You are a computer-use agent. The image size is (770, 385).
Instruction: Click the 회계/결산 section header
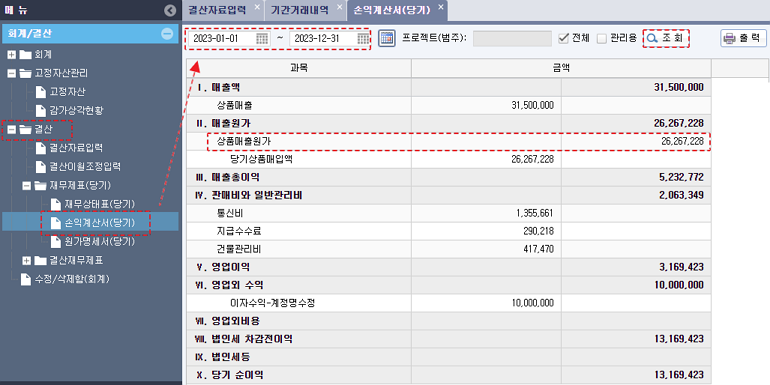89,34
